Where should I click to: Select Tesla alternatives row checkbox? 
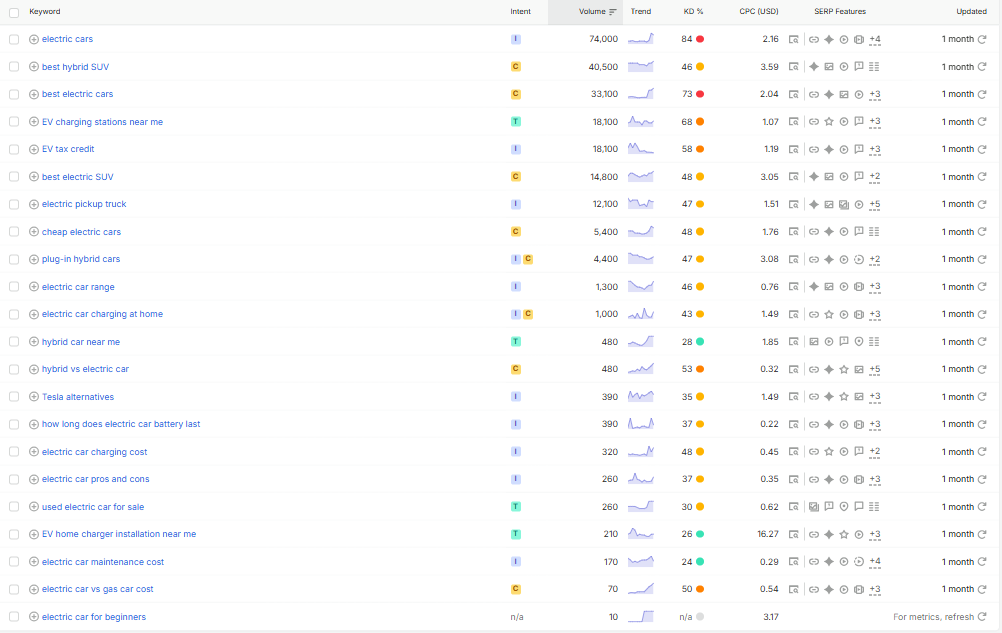click(x=14, y=397)
